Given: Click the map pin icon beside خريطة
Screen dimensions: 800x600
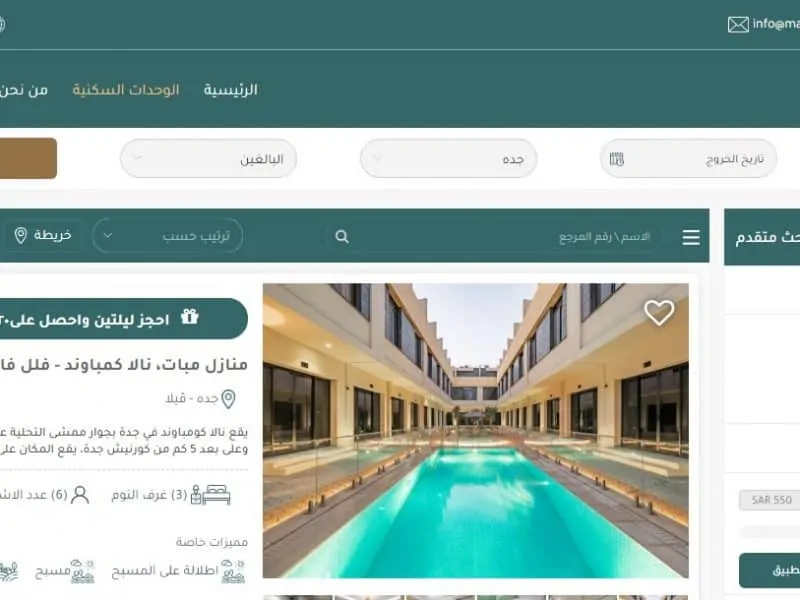Looking at the screenshot, I should click(x=20, y=235).
